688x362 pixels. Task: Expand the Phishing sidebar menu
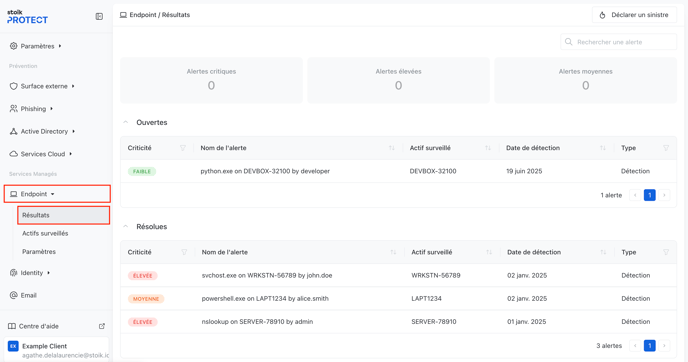point(31,109)
